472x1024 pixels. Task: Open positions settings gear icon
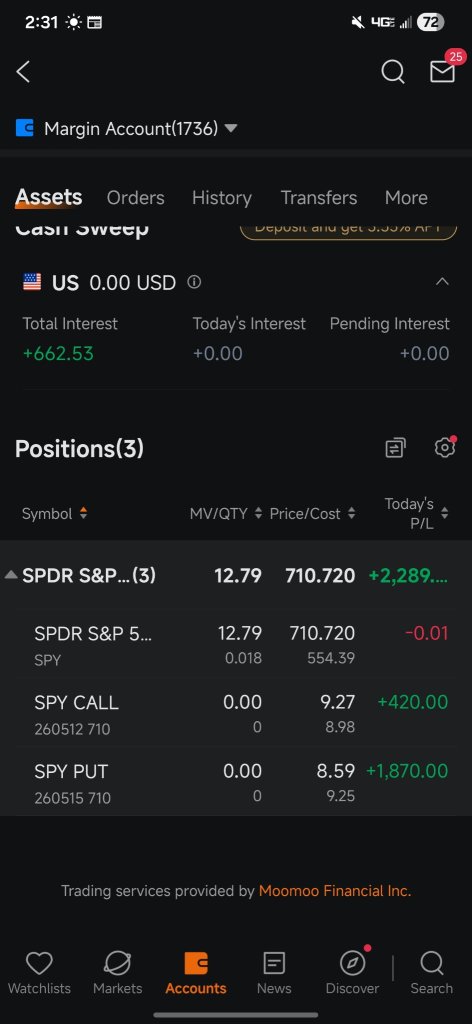[x=445, y=447]
